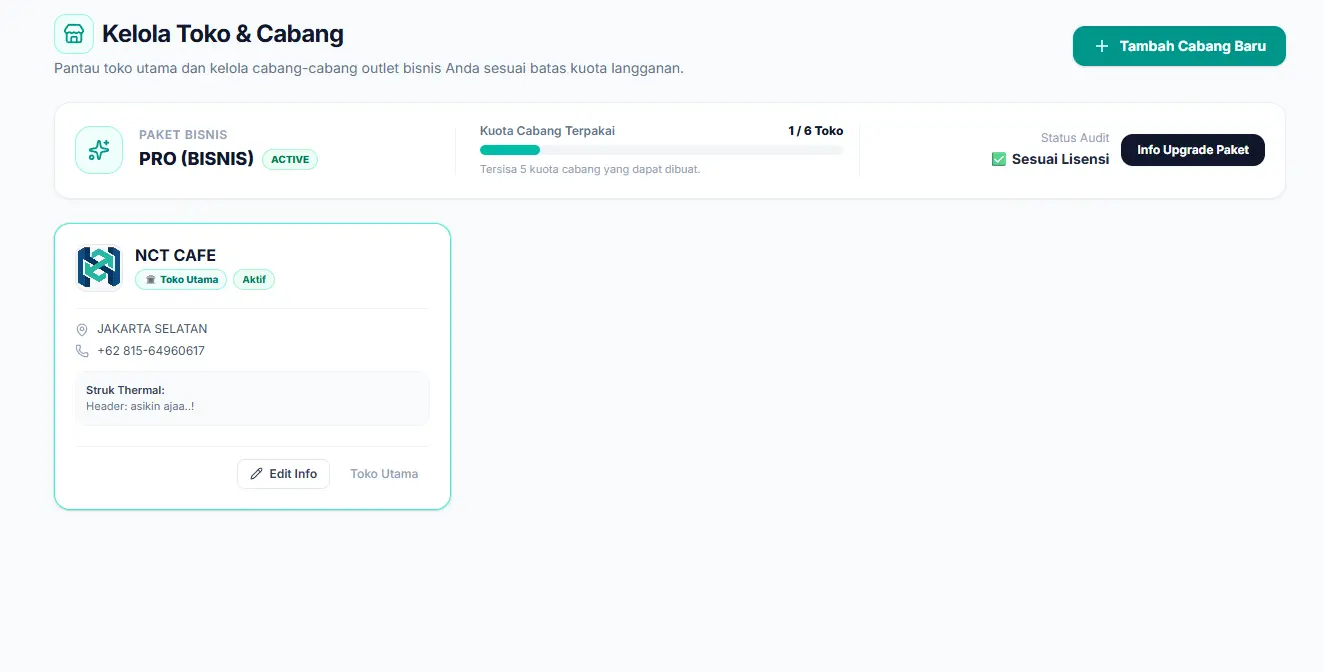
Task: Click the PRO (BISNIS) package name
Action: [196, 159]
